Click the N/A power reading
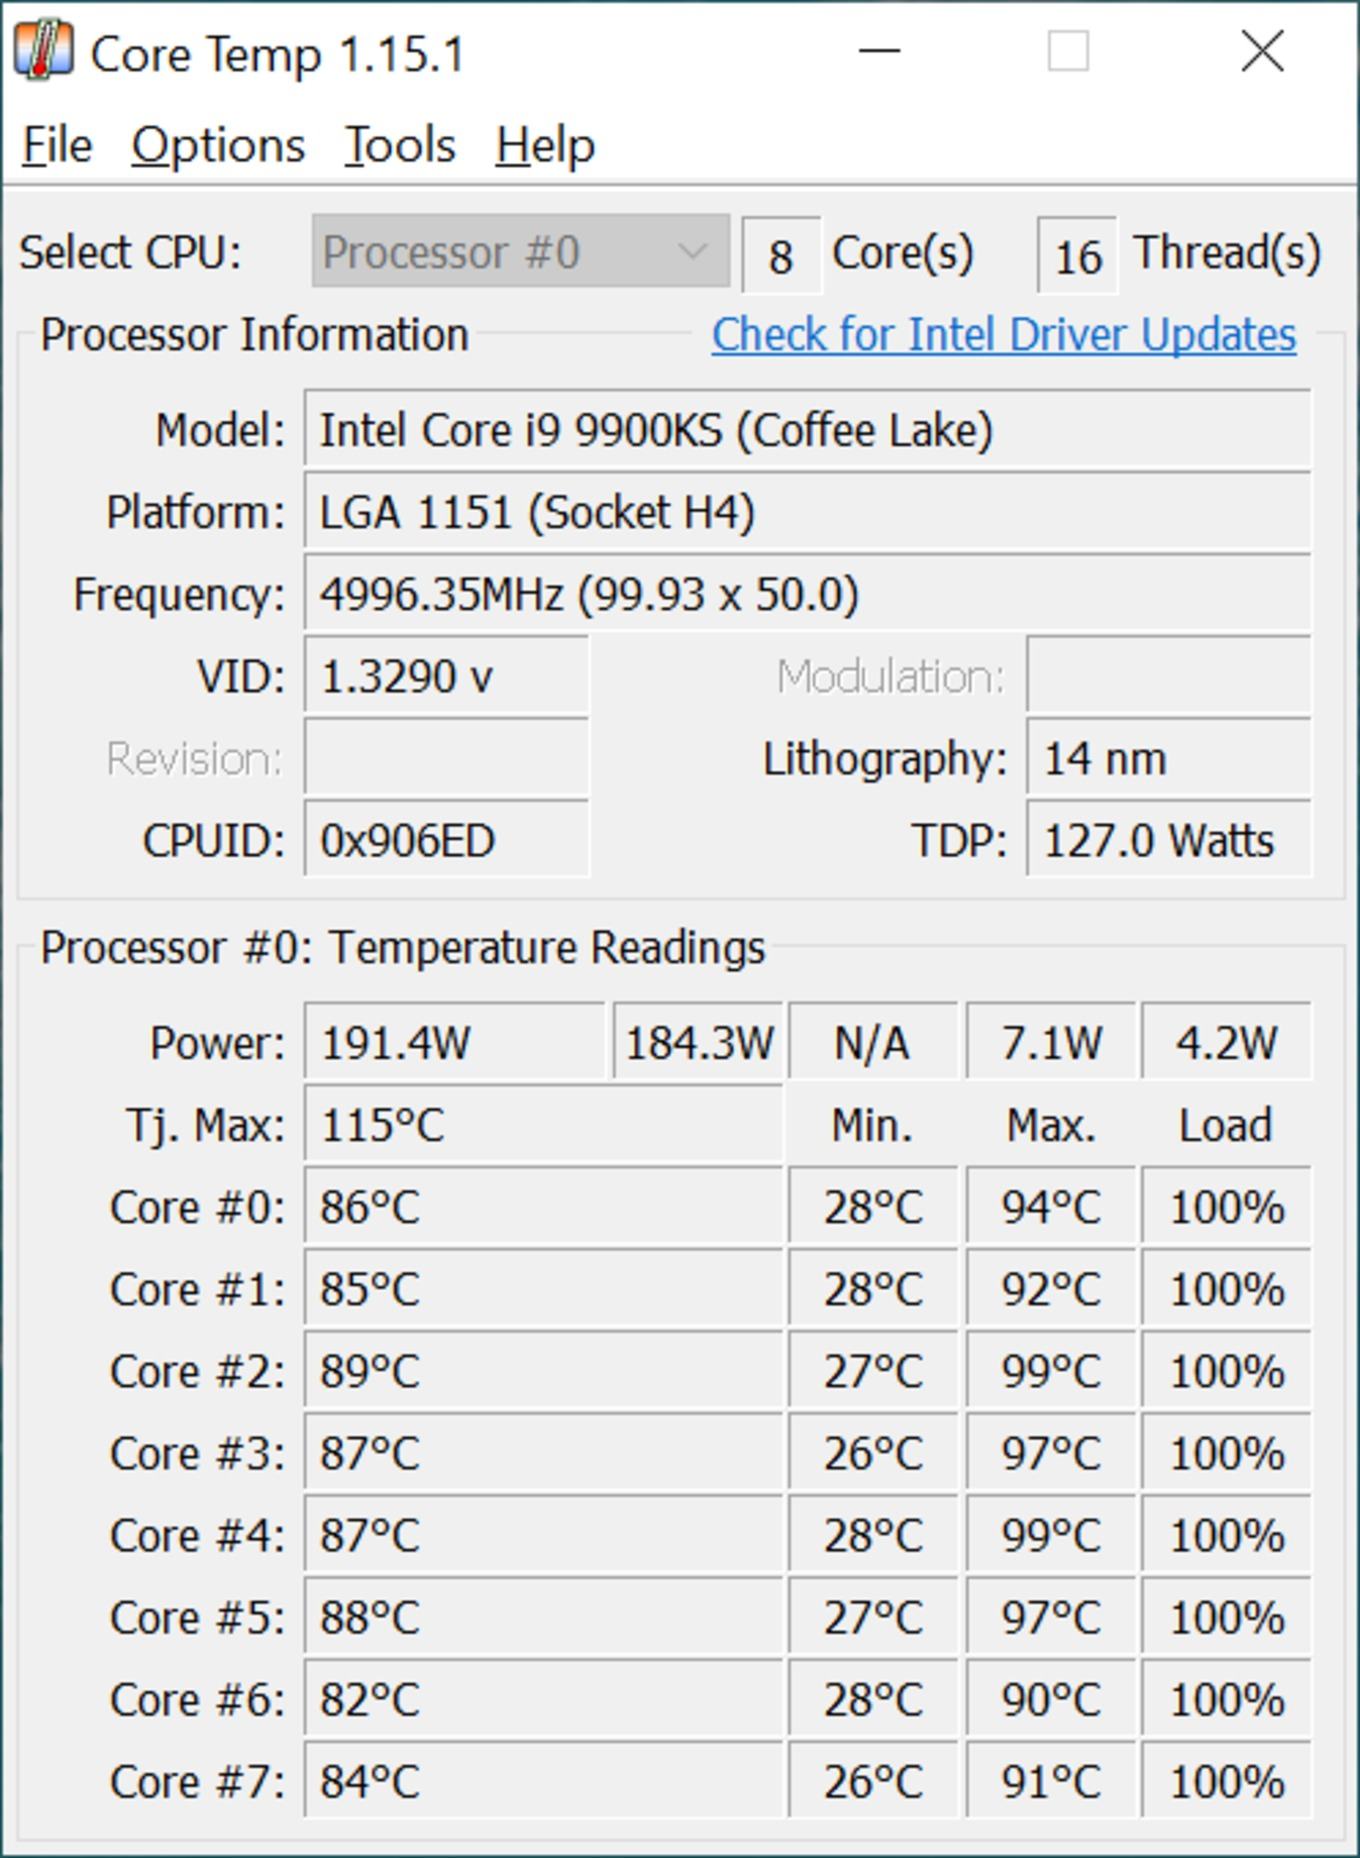 click(872, 1043)
